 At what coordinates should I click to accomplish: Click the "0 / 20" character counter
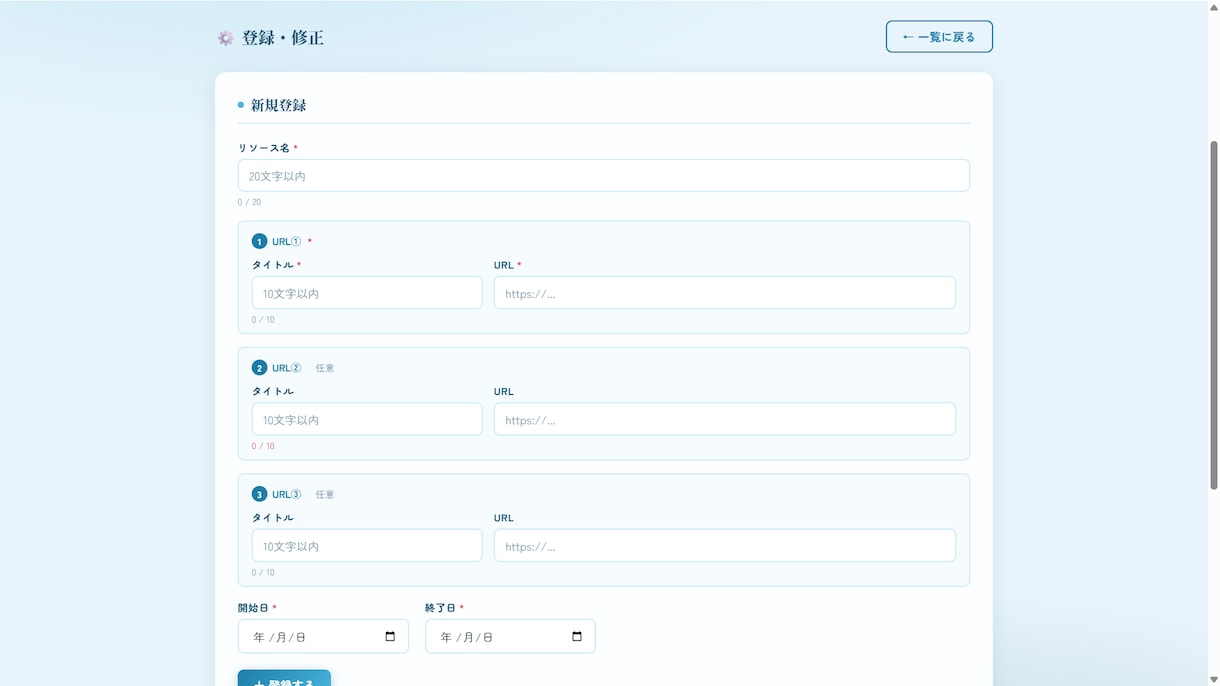249,202
